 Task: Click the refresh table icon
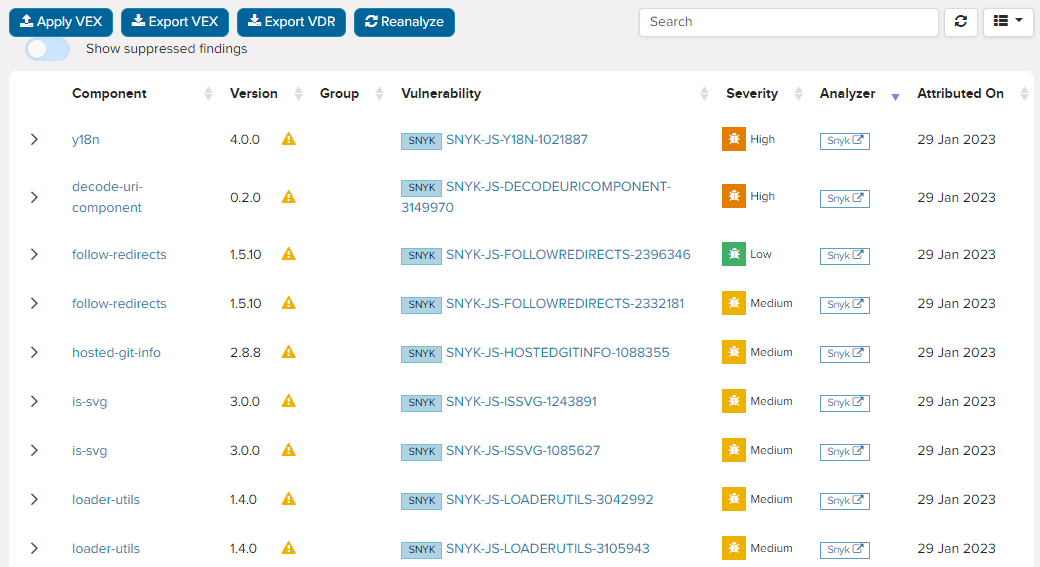960,22
